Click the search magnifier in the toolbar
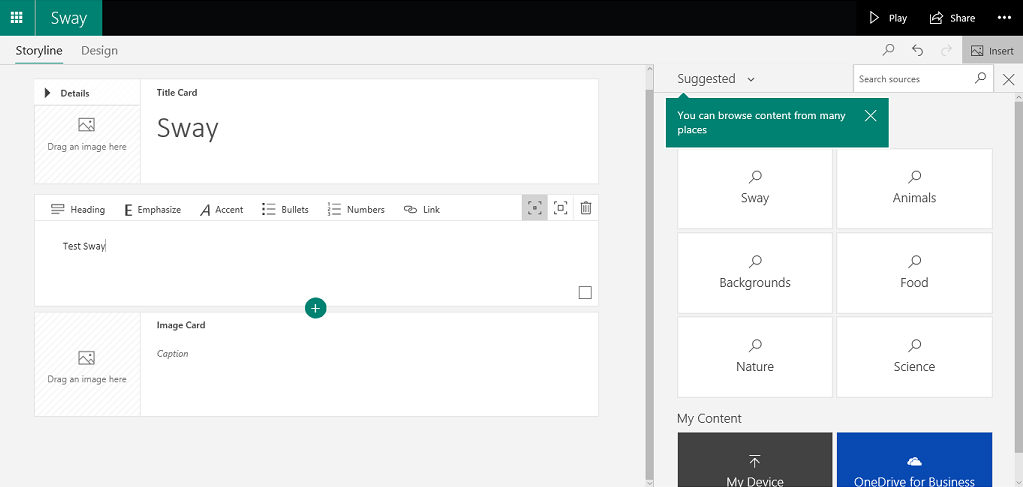The height and width of the screenshot is (487, 1023). [x=888, y=51]
